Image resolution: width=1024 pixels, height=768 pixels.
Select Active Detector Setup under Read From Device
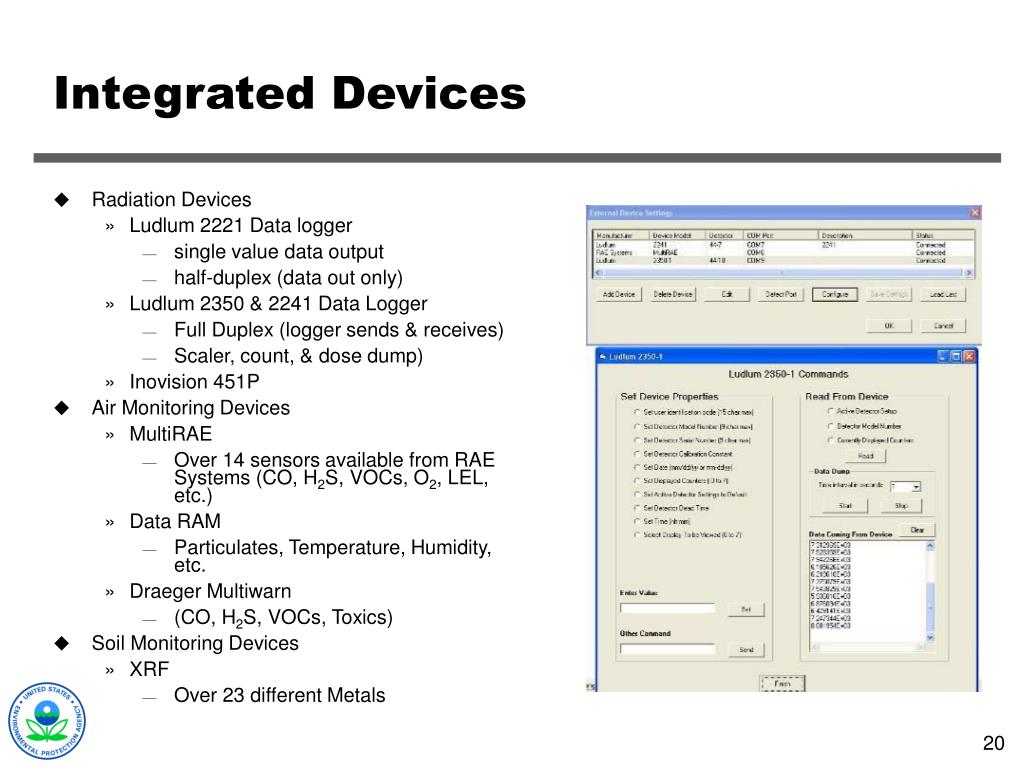click(x=862, y=411)
